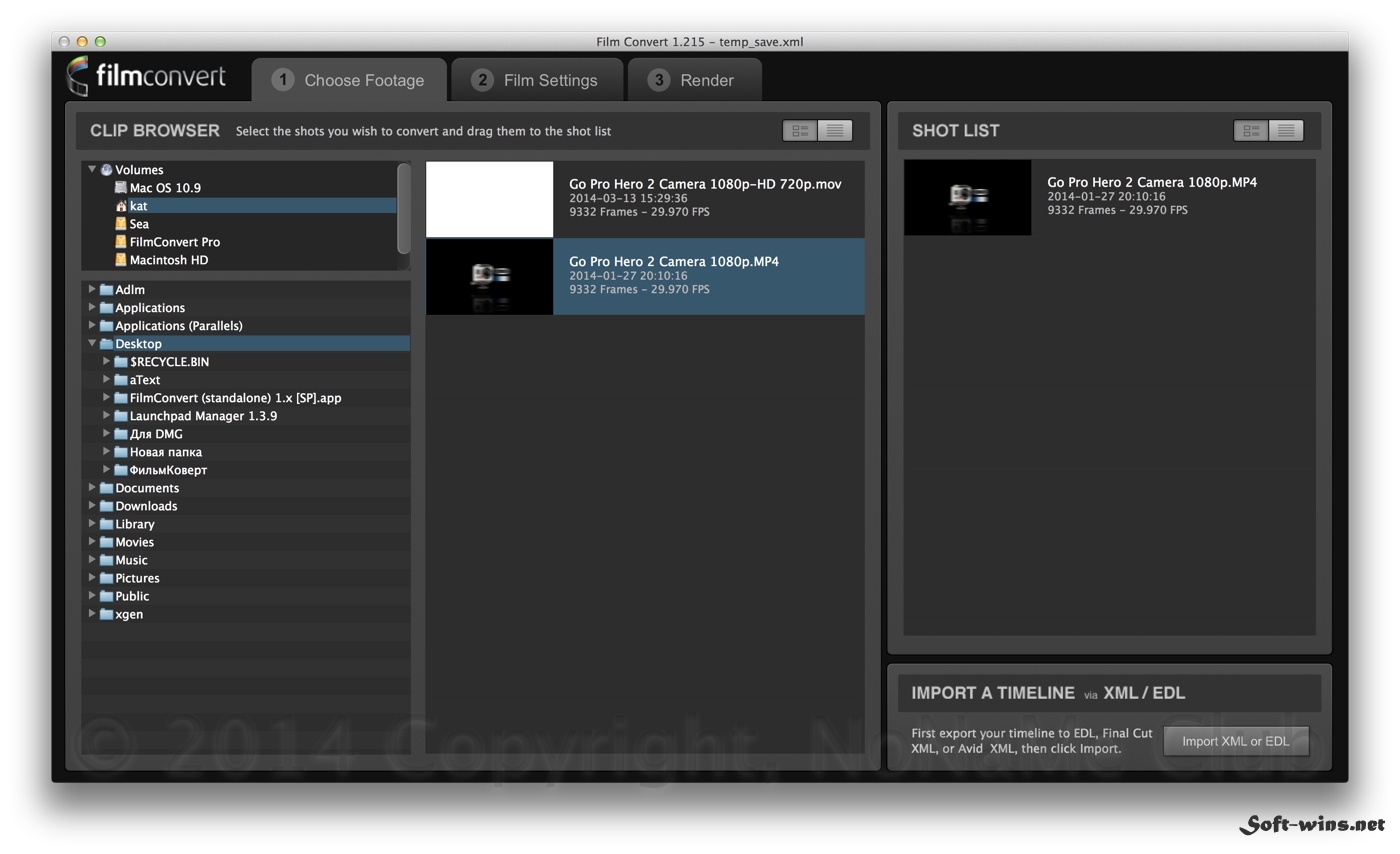Click the Macintosh HD volume icon

121,260
